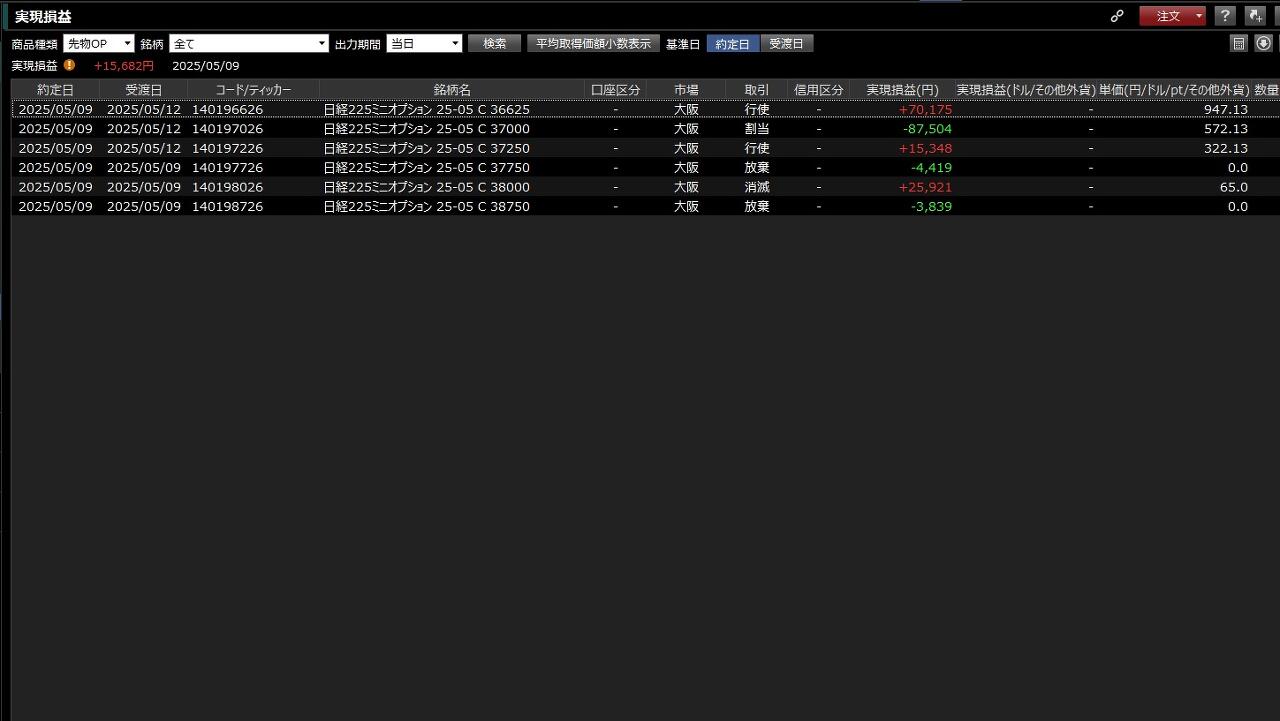Click the +15,348 profit value

(925, 148)
